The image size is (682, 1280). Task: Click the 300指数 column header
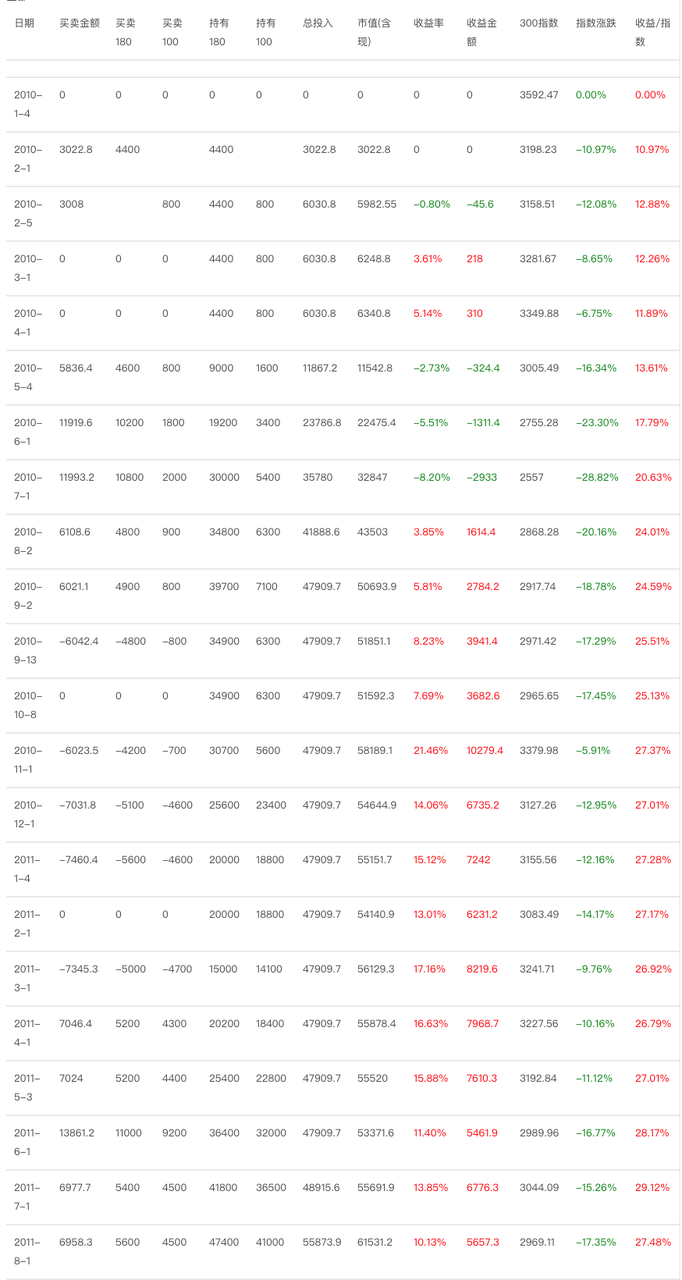click(x=538, y=23)
